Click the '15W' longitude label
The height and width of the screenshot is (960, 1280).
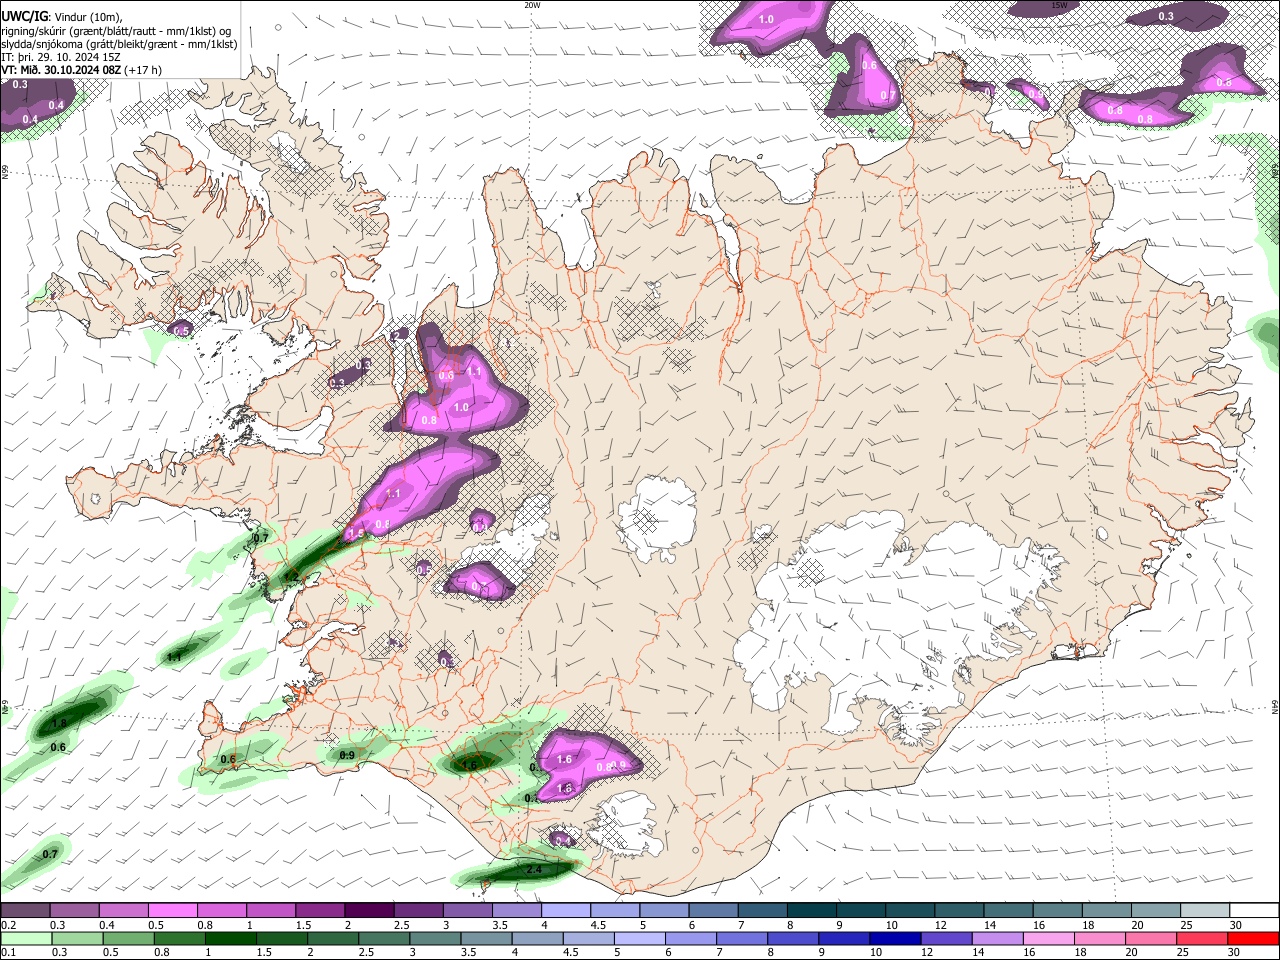click(1059, 5)
